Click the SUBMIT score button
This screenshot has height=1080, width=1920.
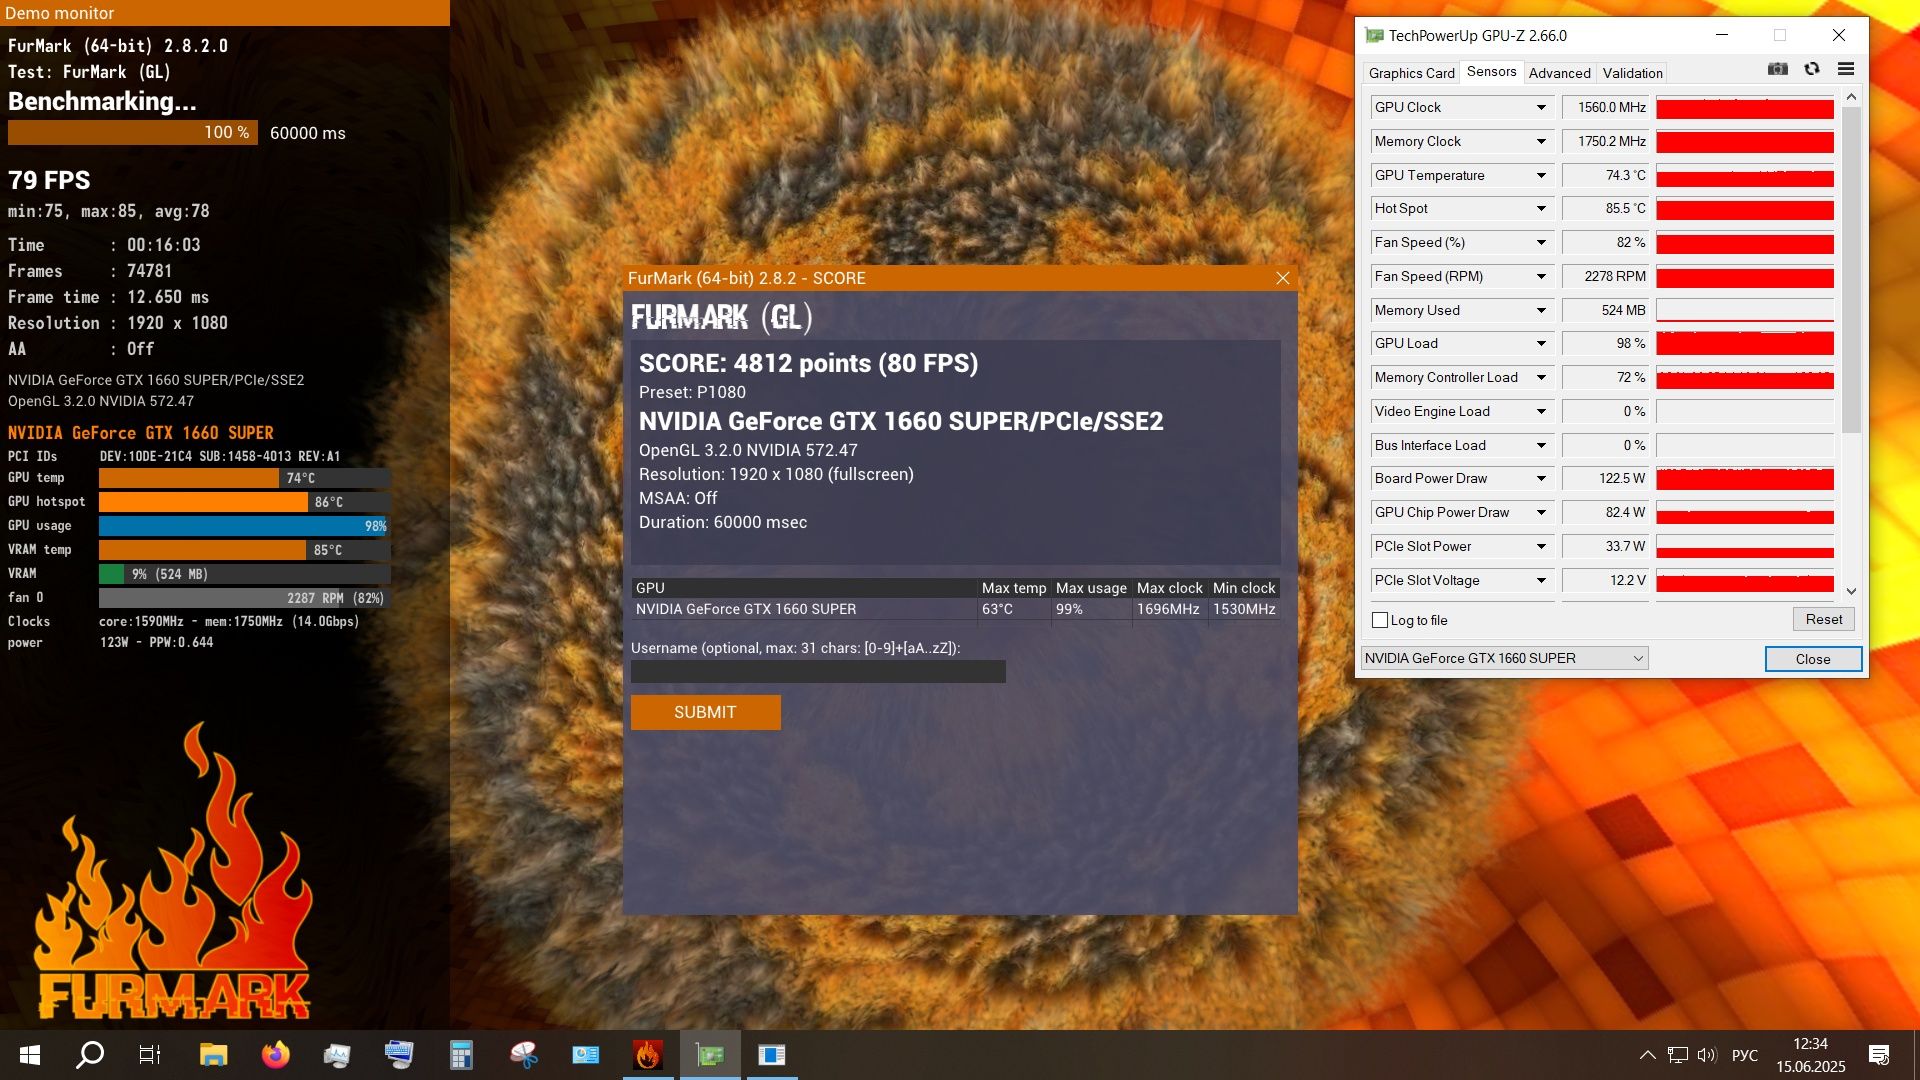(705, 712)
